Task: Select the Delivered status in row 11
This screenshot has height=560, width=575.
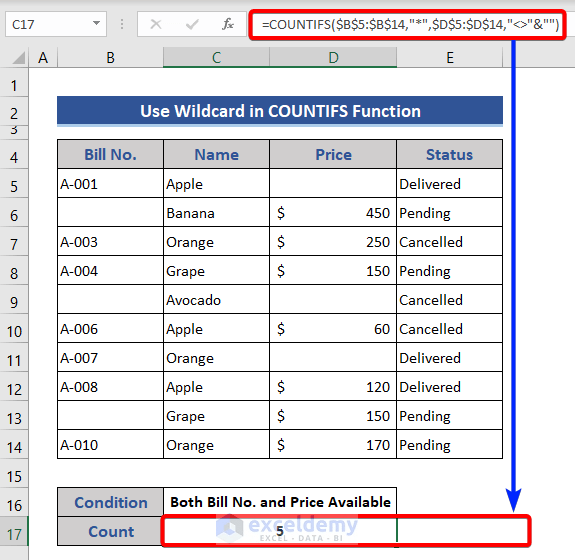Action: point(450,357)
